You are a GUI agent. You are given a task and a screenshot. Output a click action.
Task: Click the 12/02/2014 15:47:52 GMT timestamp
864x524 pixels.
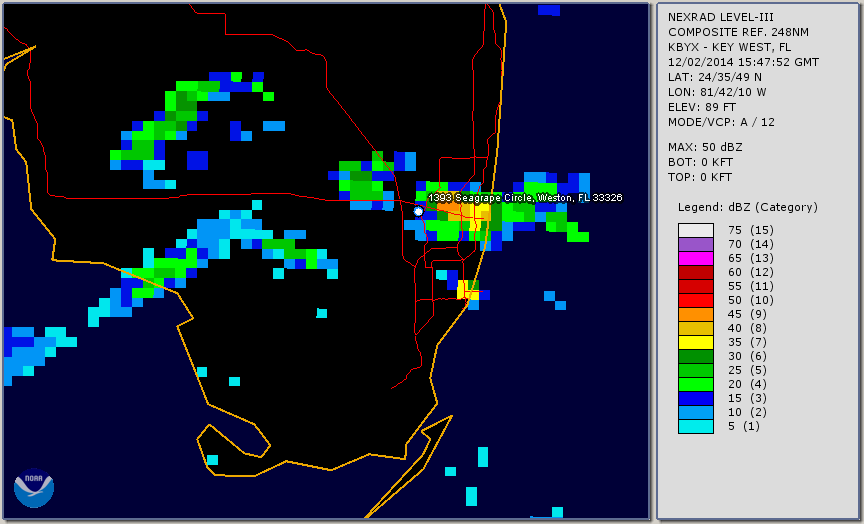(x=743, y=62)
